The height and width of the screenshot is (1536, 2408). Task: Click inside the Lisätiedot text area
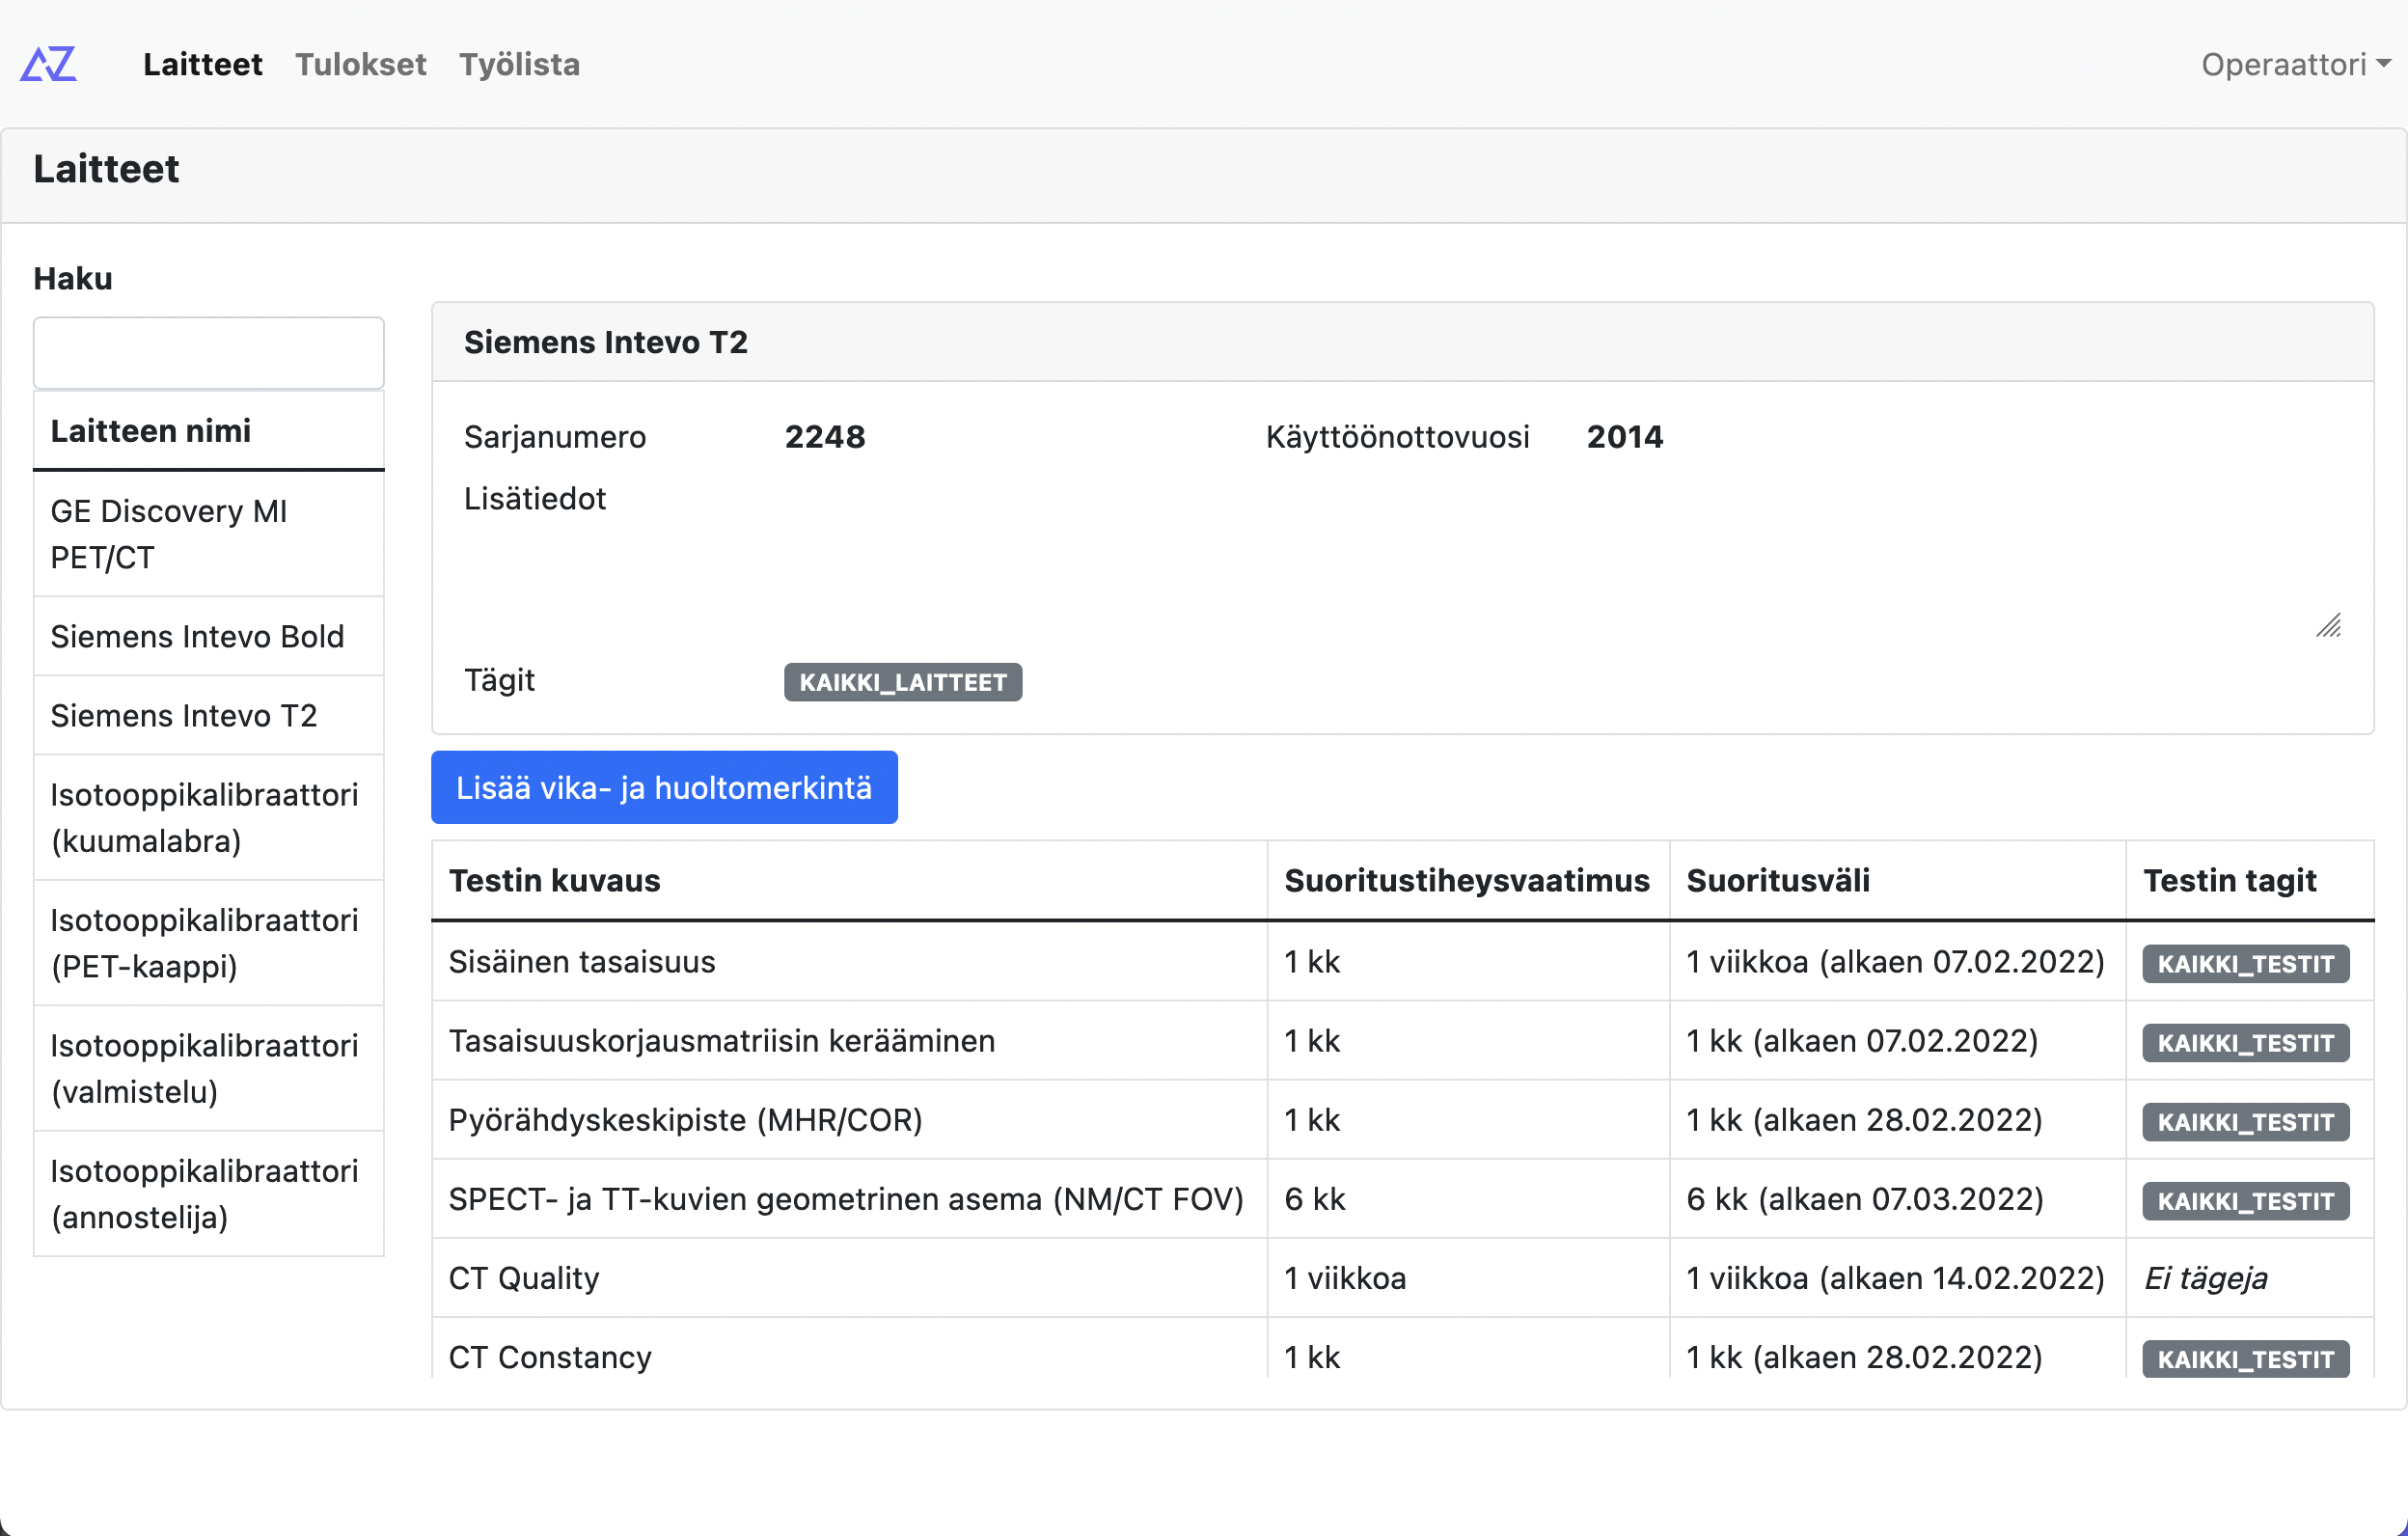pos(1563,560)
